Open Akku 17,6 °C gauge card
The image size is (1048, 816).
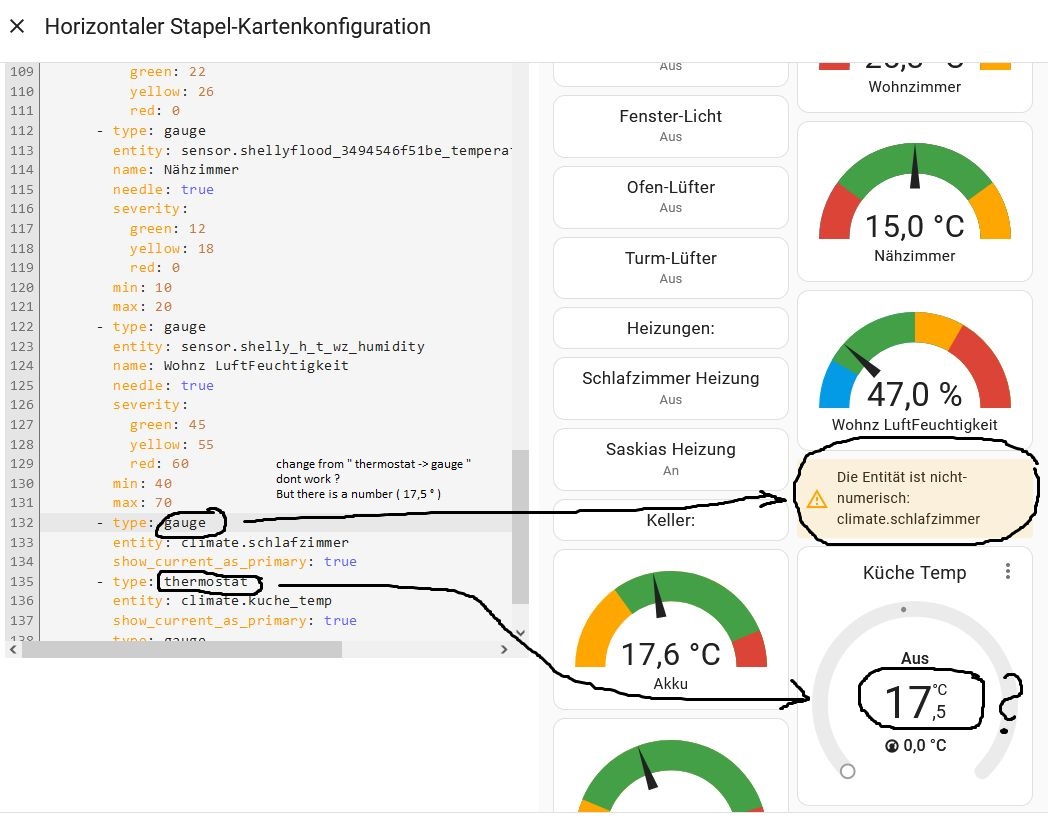tap(670, 629)
